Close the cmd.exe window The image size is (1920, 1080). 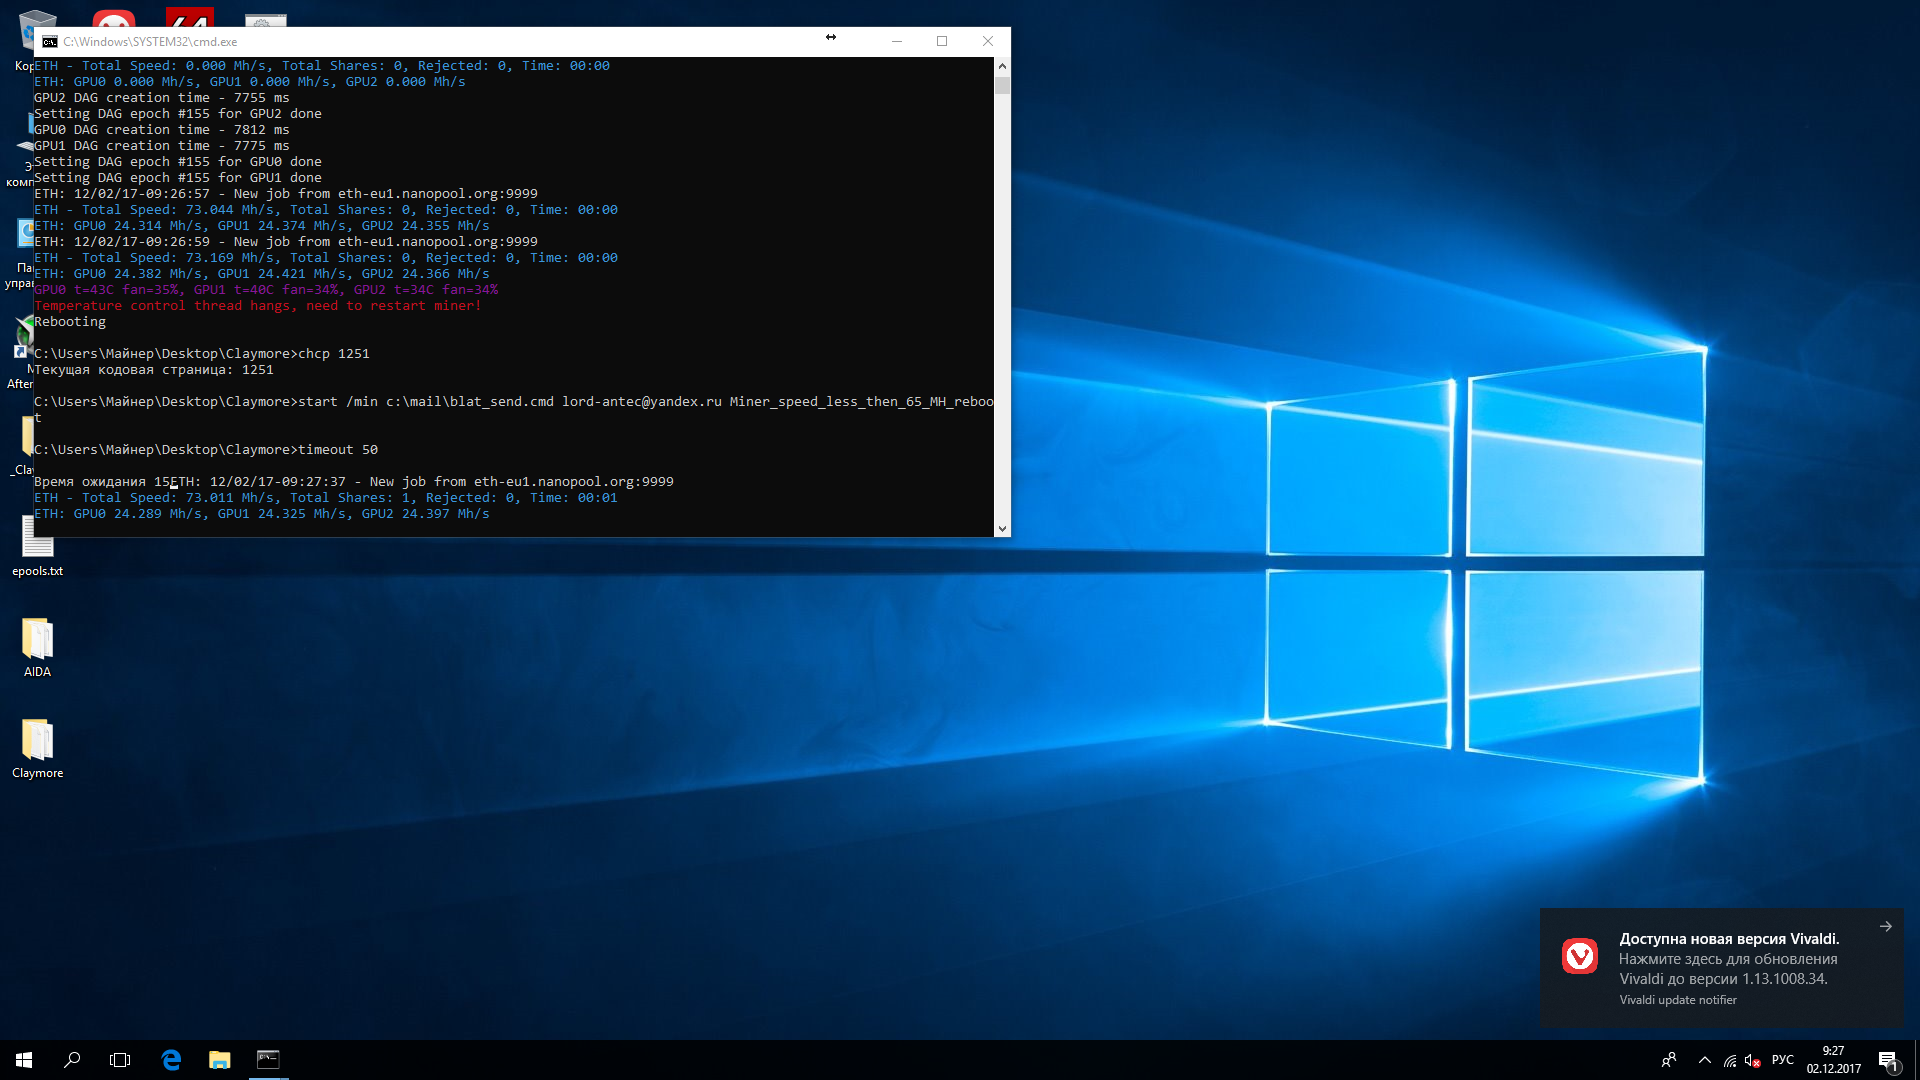[x=988, y=41]
